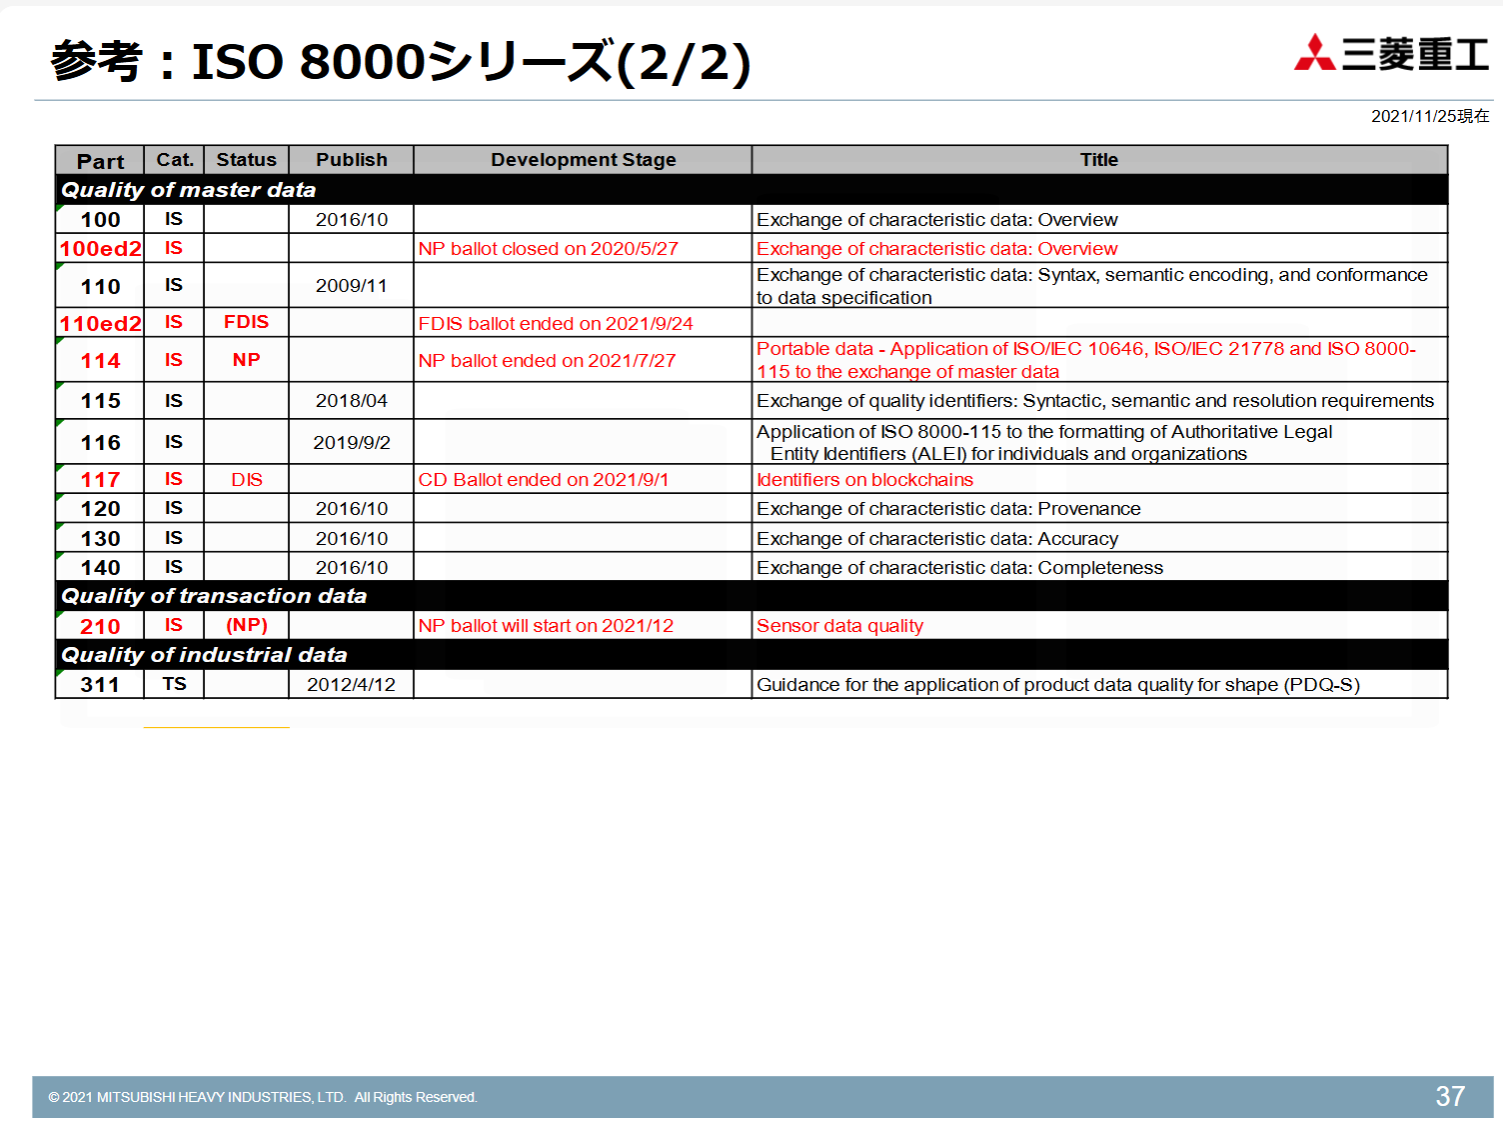Click part number cell '115'

point(100,401)
